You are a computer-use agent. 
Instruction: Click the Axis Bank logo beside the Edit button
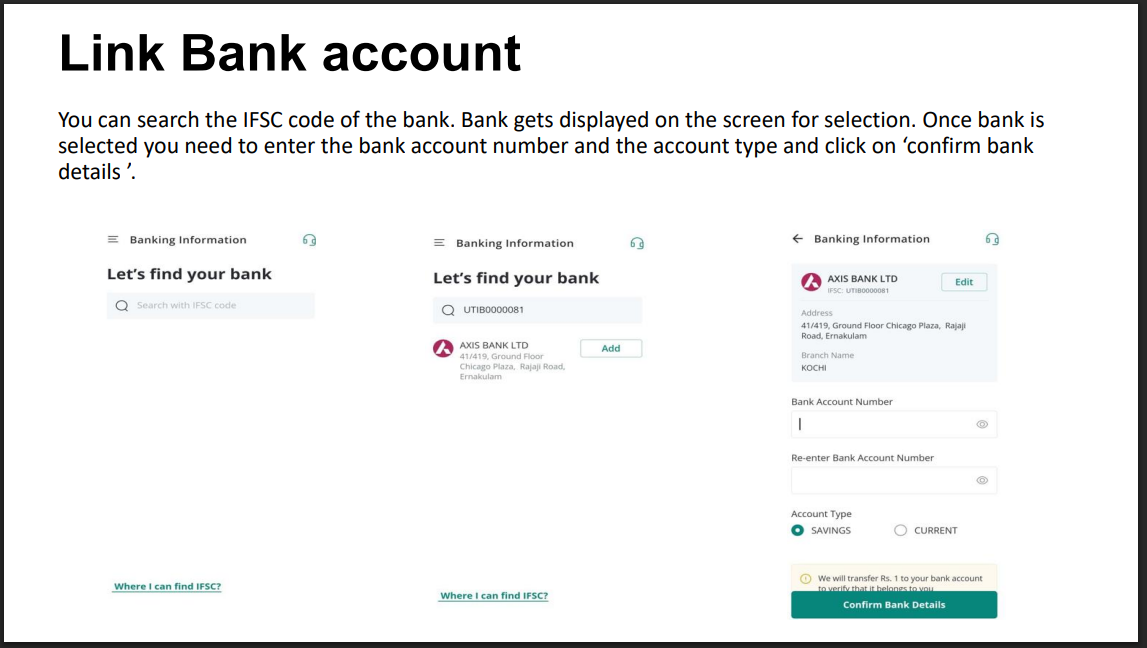[x=811, y=282]
